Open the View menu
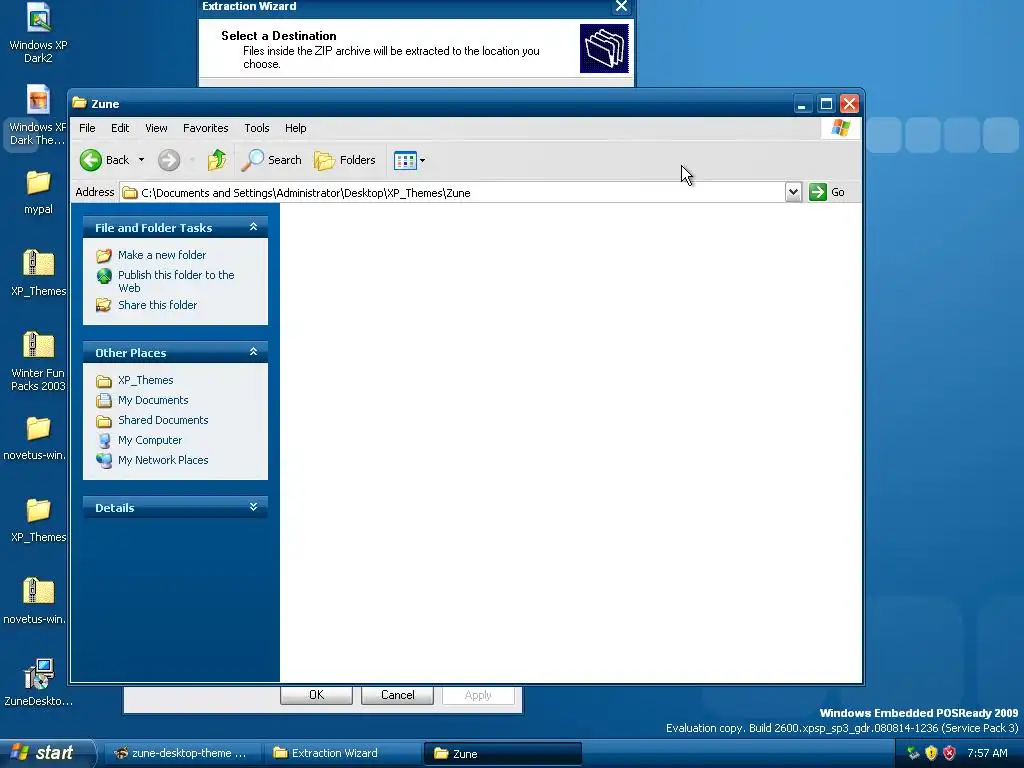The width and height of the screenshot is (1024, 768). coord(156,128)
